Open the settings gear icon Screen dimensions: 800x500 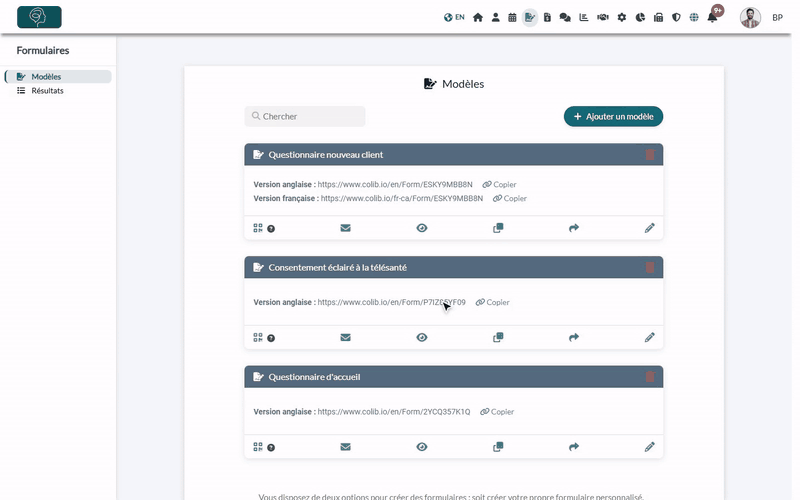(x=621, y=17)
